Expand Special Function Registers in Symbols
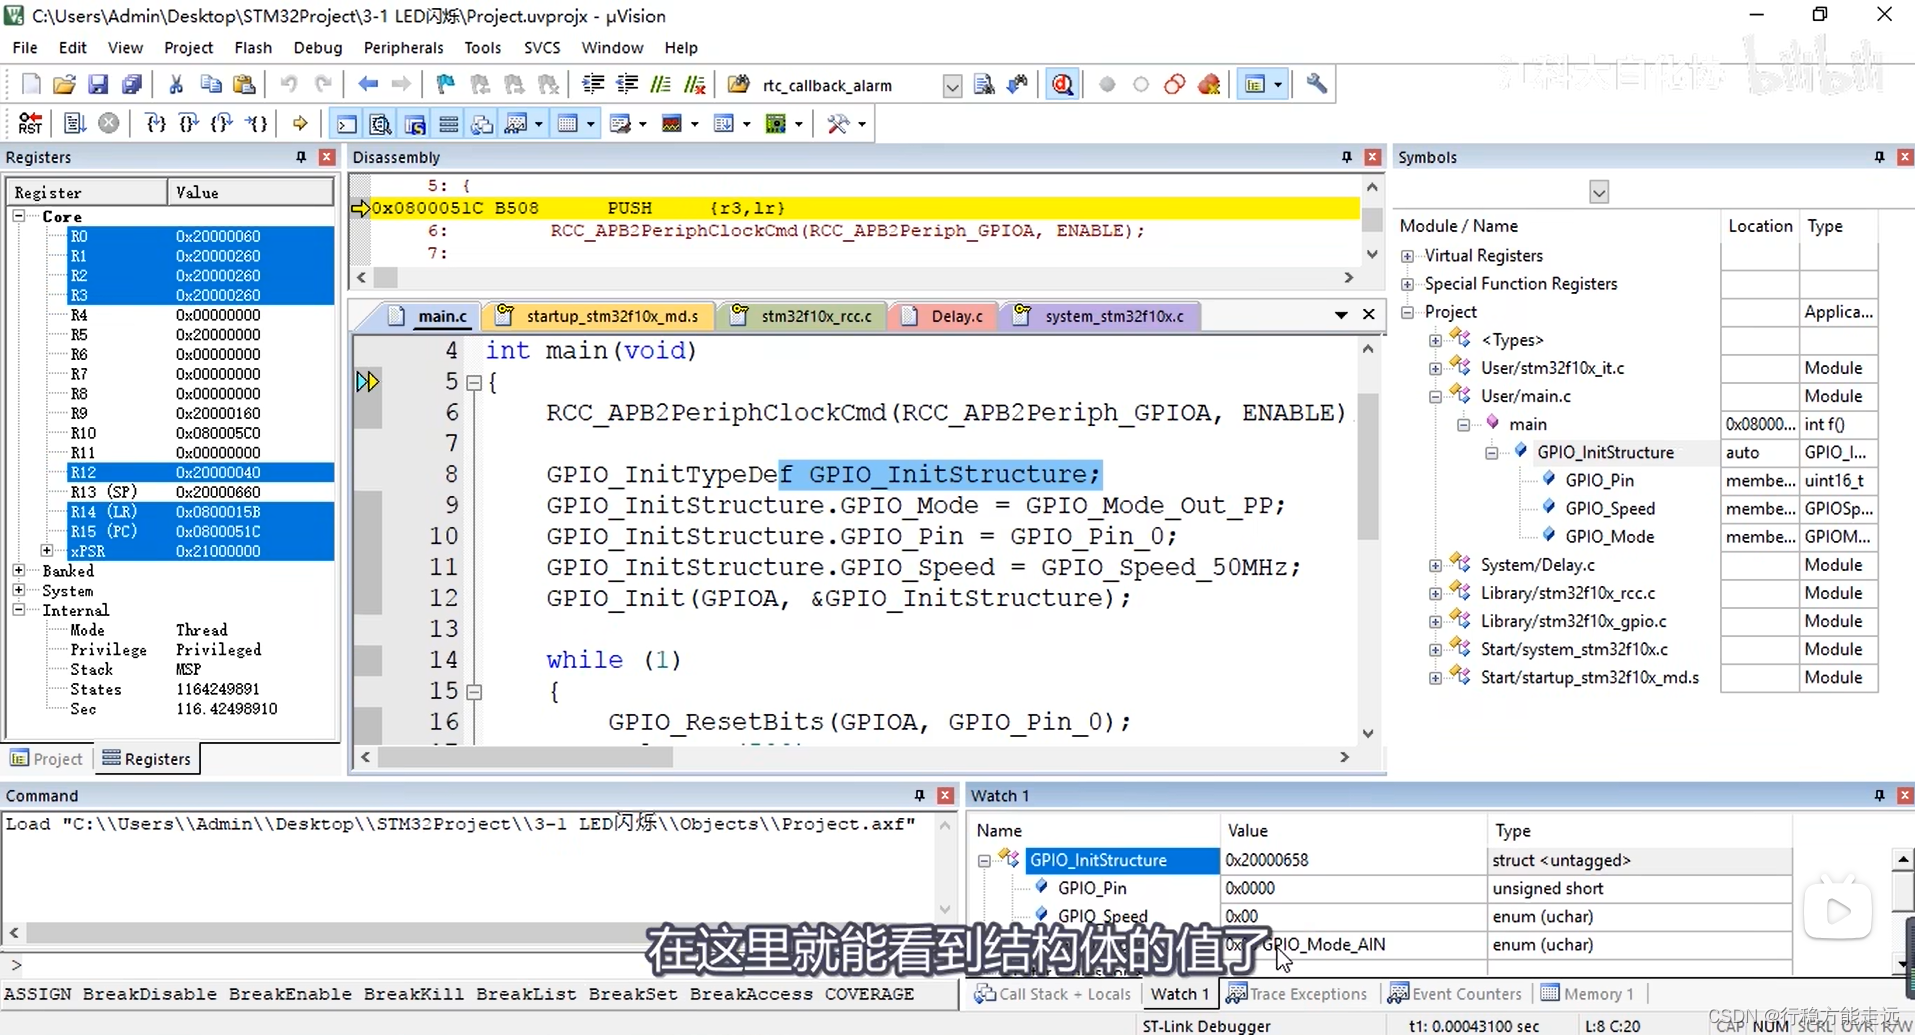Screen dimensions: 1915x1035 click(1408, 284)
